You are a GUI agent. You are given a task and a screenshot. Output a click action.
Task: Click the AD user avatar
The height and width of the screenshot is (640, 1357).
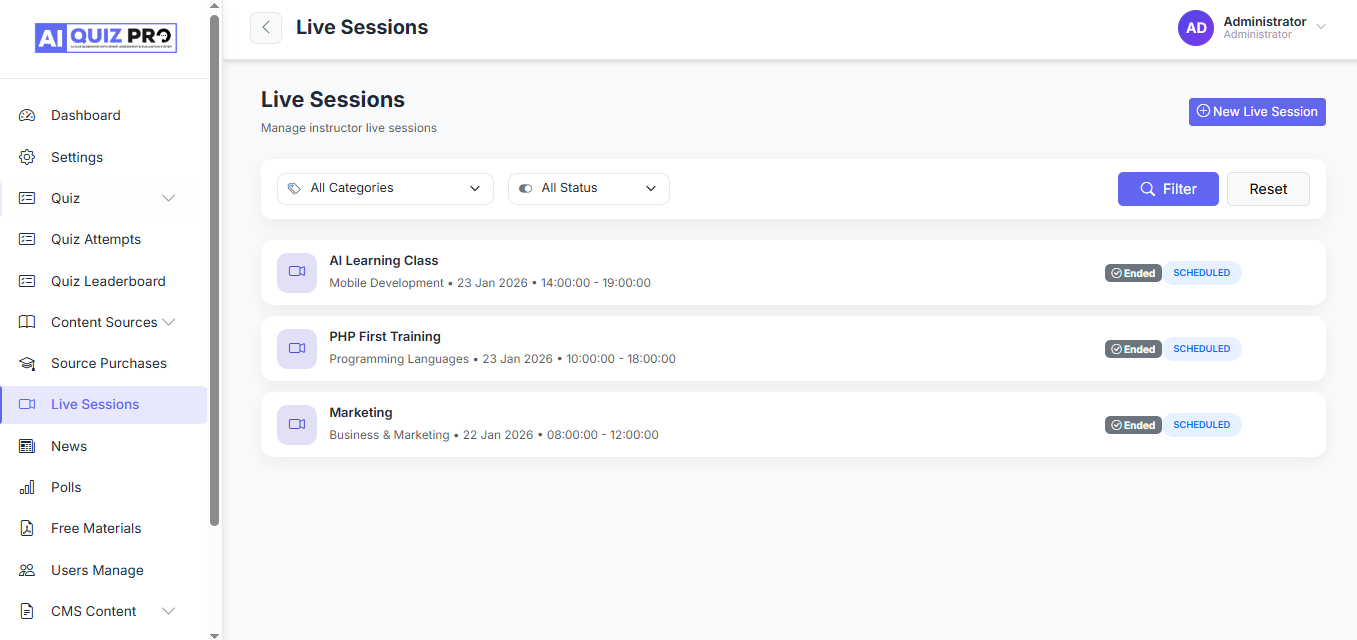pos(1196,28)
